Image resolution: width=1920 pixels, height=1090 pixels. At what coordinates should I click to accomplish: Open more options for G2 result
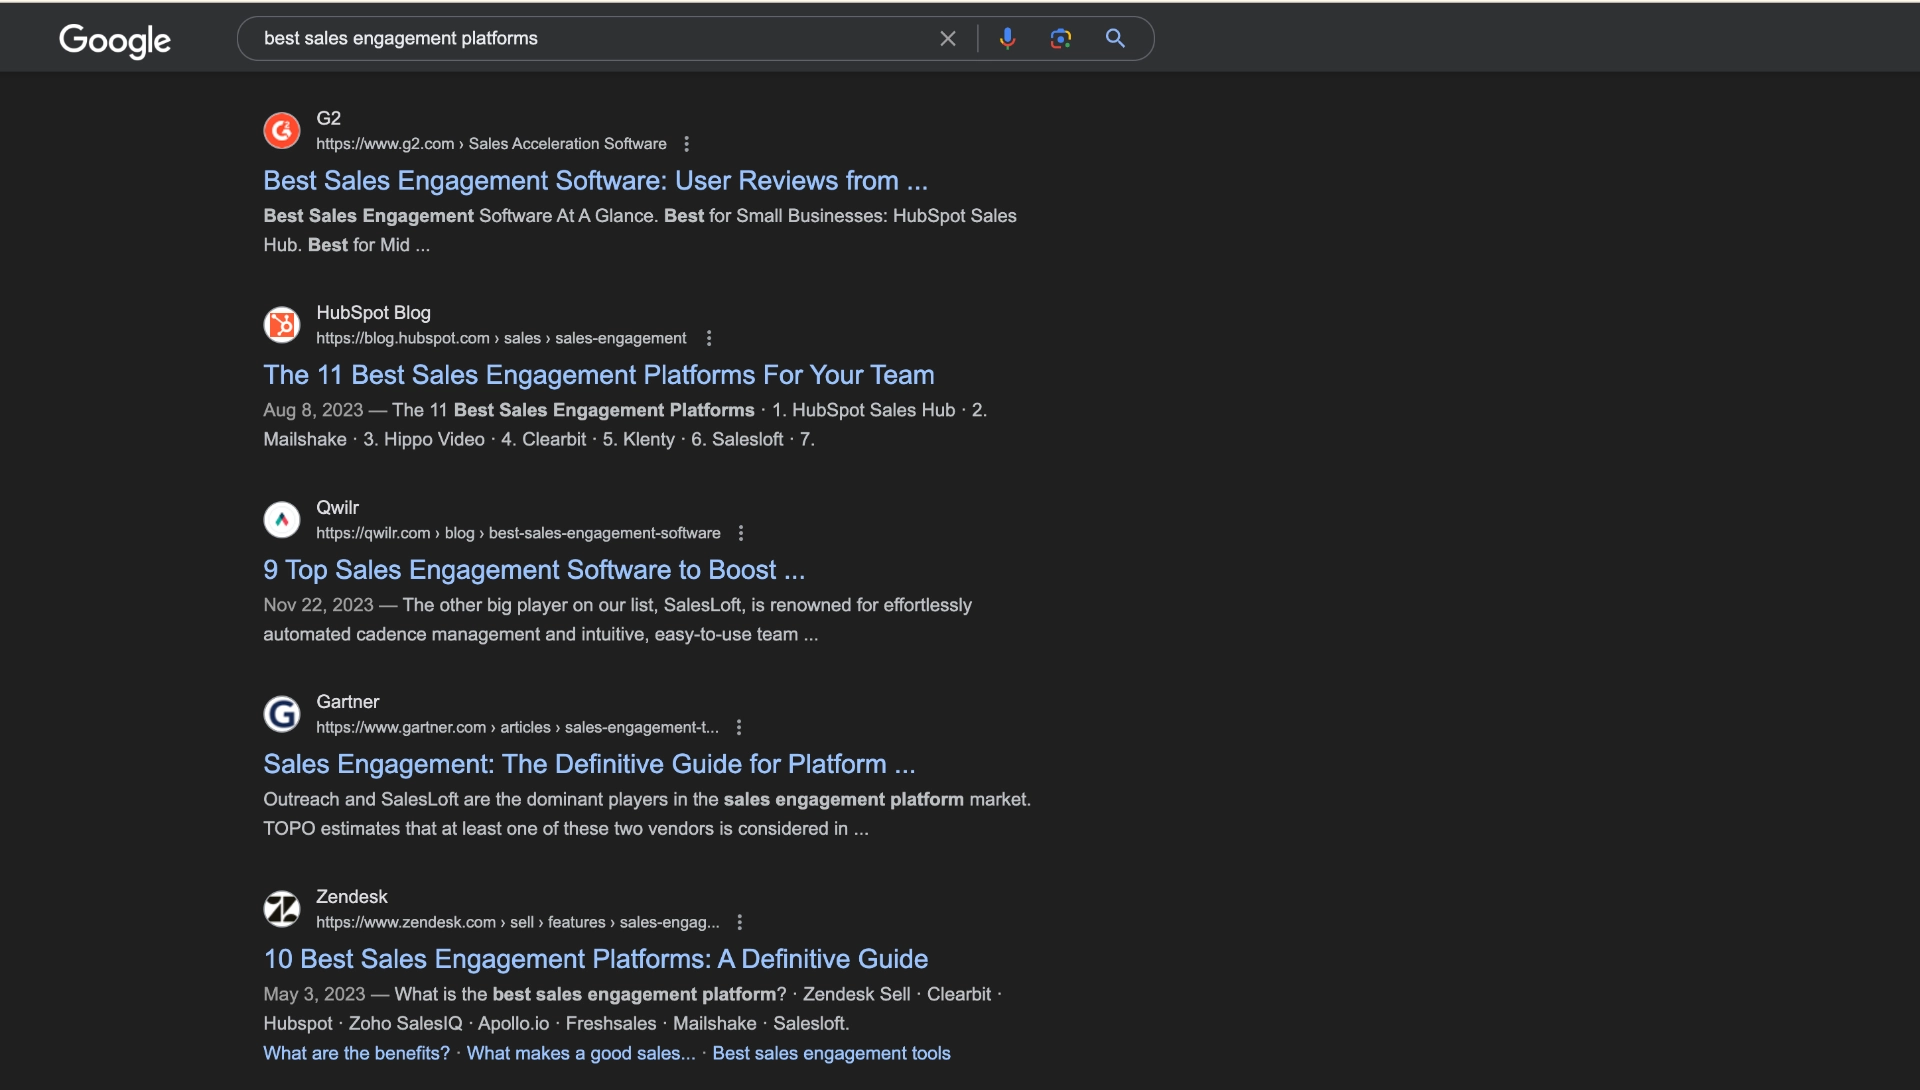tap(687, 144)
